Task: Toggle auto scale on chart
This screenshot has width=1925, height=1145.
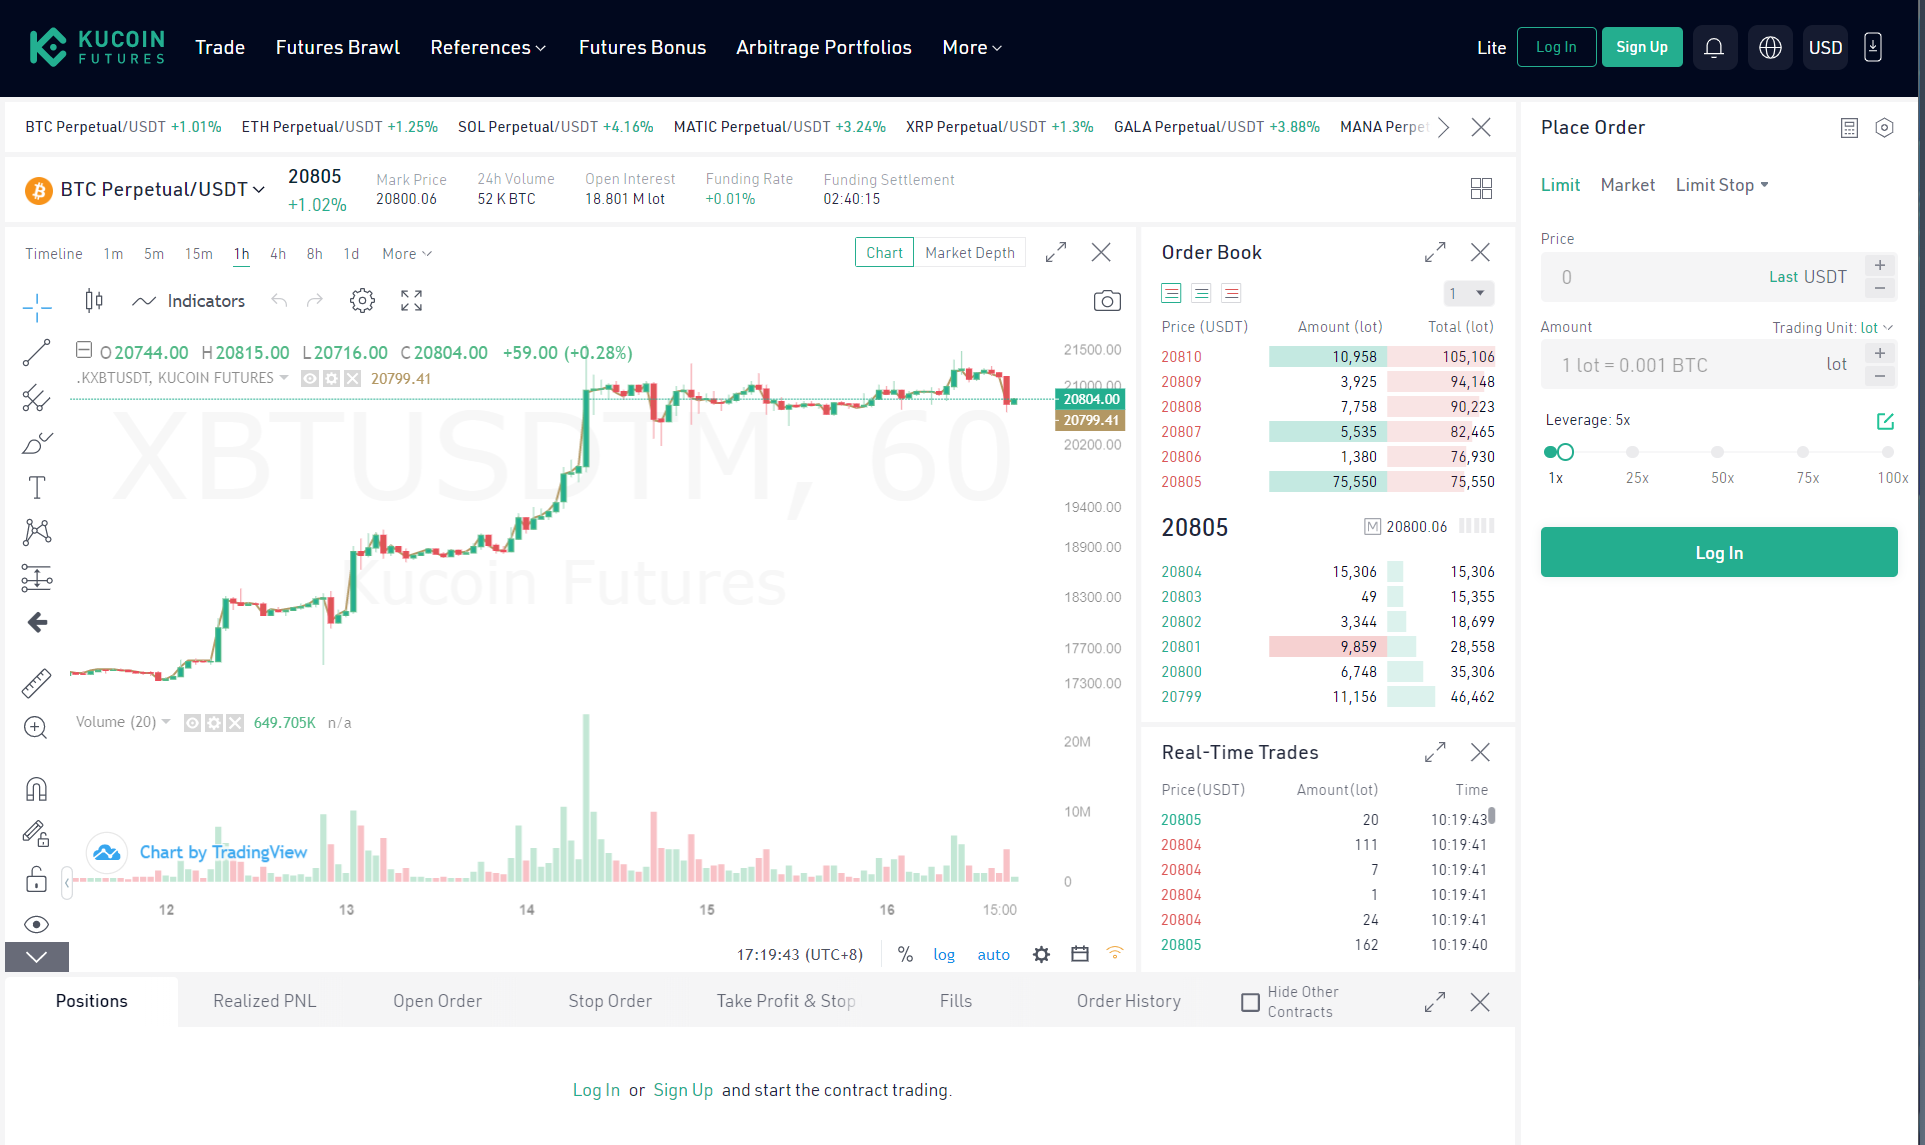Action: pos(993,955)
